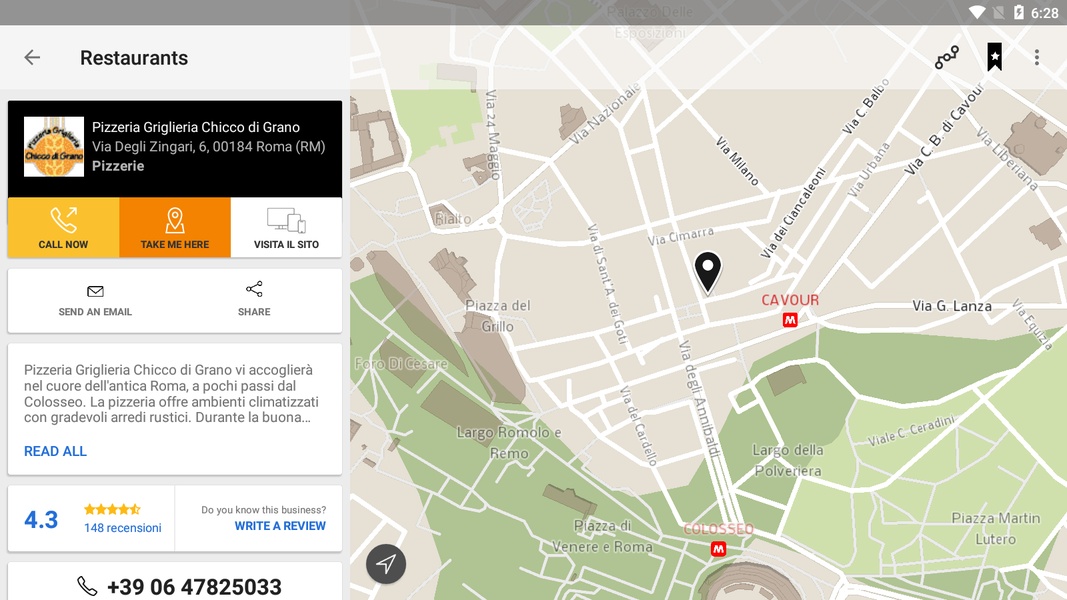Viewport: 1067px width, 600px height.
Task: Tap the Take Me Here button
Action: pos(175,227)
